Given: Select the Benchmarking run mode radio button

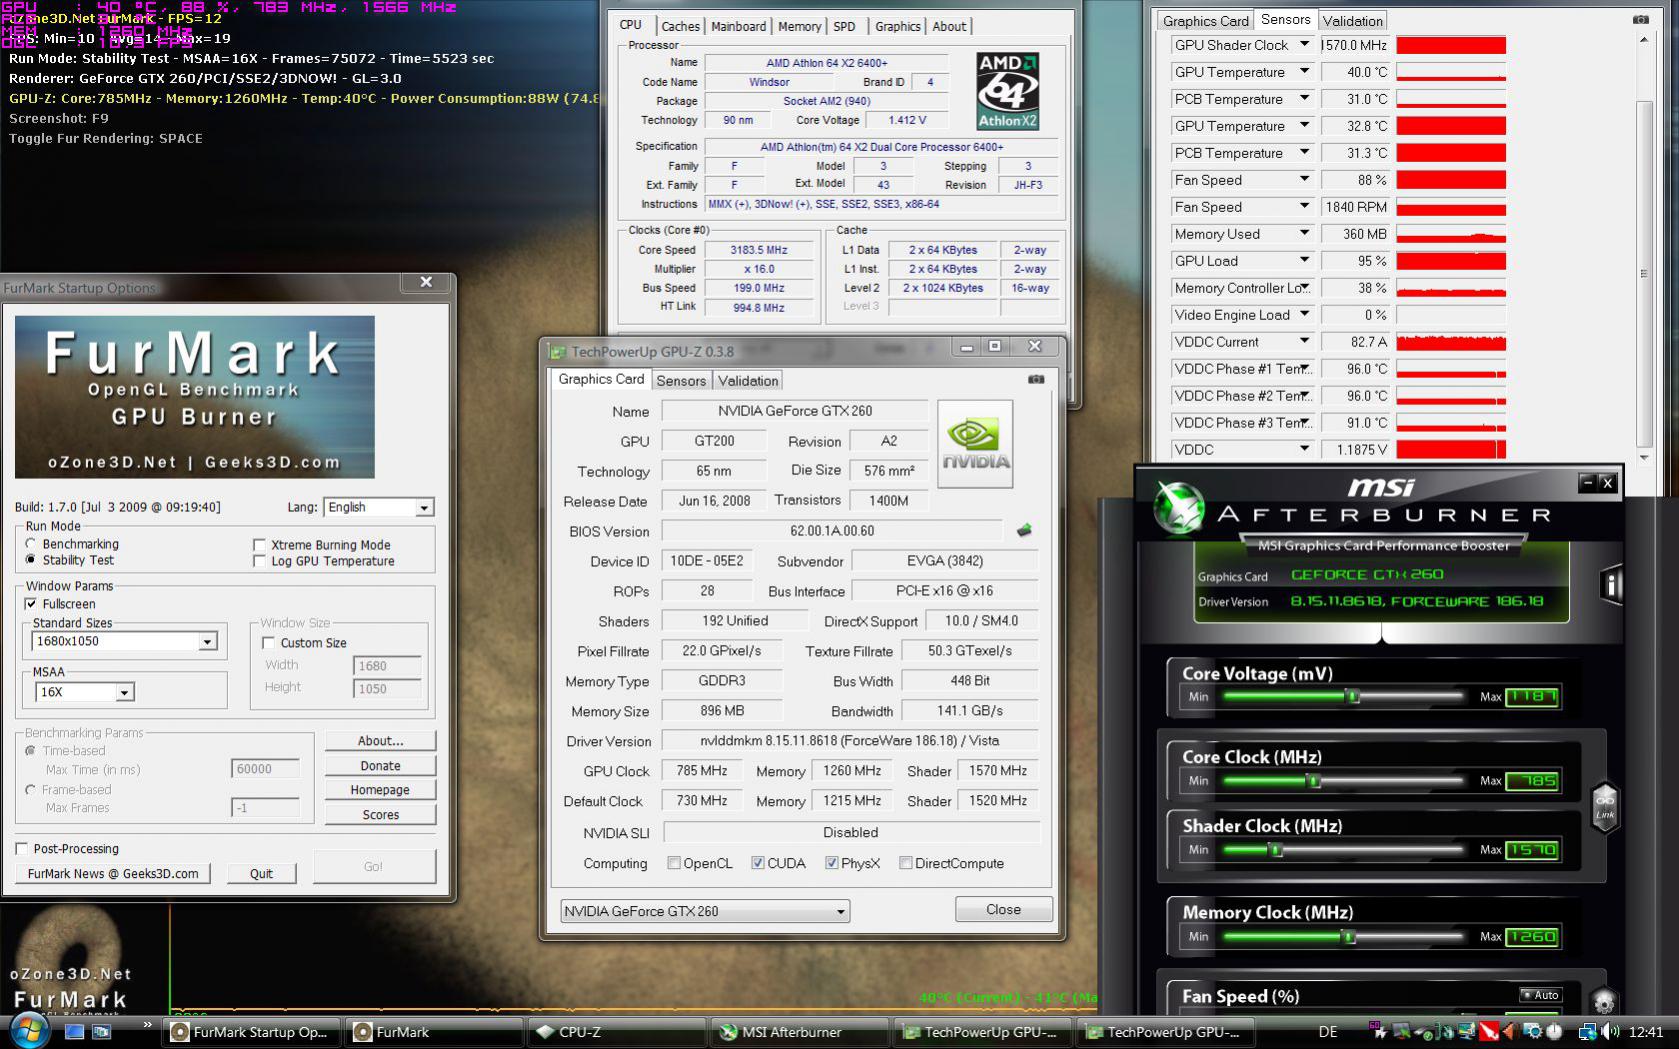Looking at the screenshot, I should click(x=30, y=544).
